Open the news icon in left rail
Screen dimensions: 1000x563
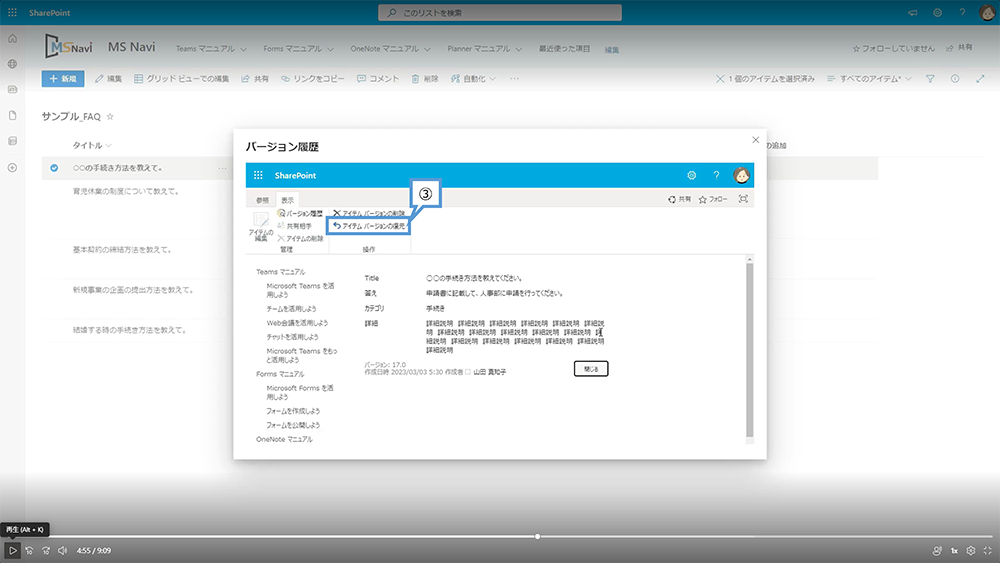[12, 90]
